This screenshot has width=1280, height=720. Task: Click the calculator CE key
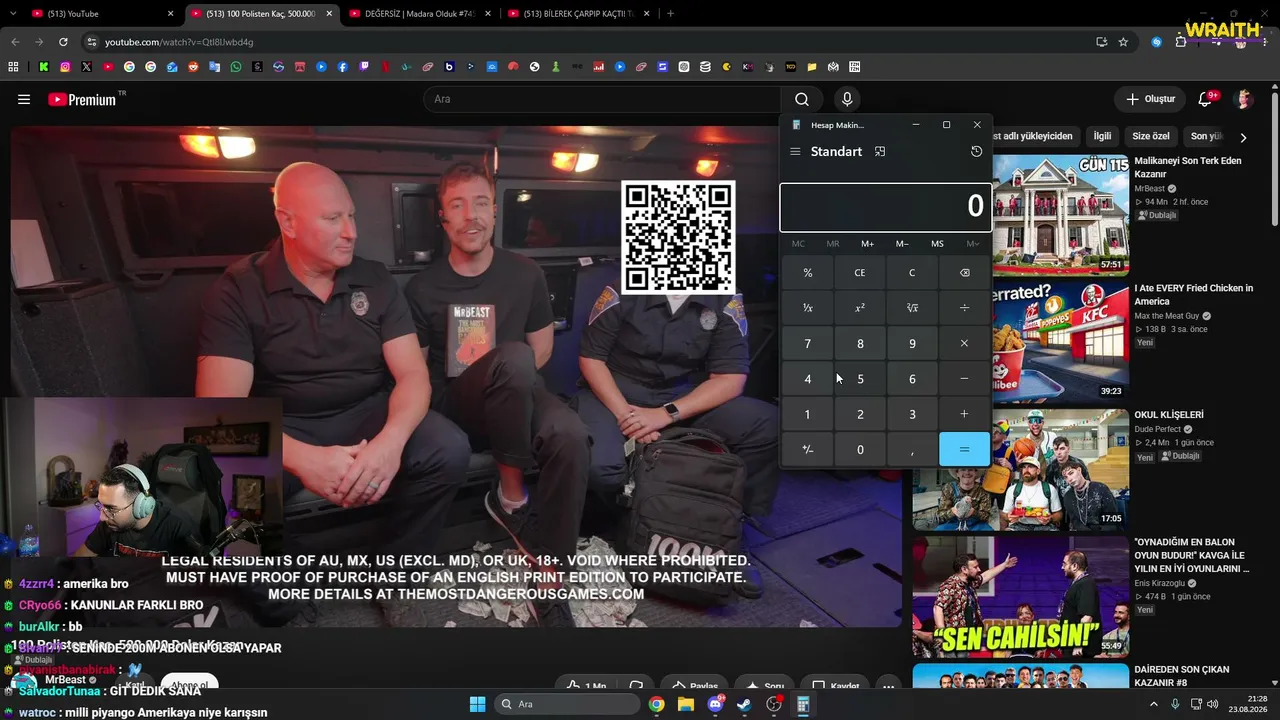pos(860,273)
